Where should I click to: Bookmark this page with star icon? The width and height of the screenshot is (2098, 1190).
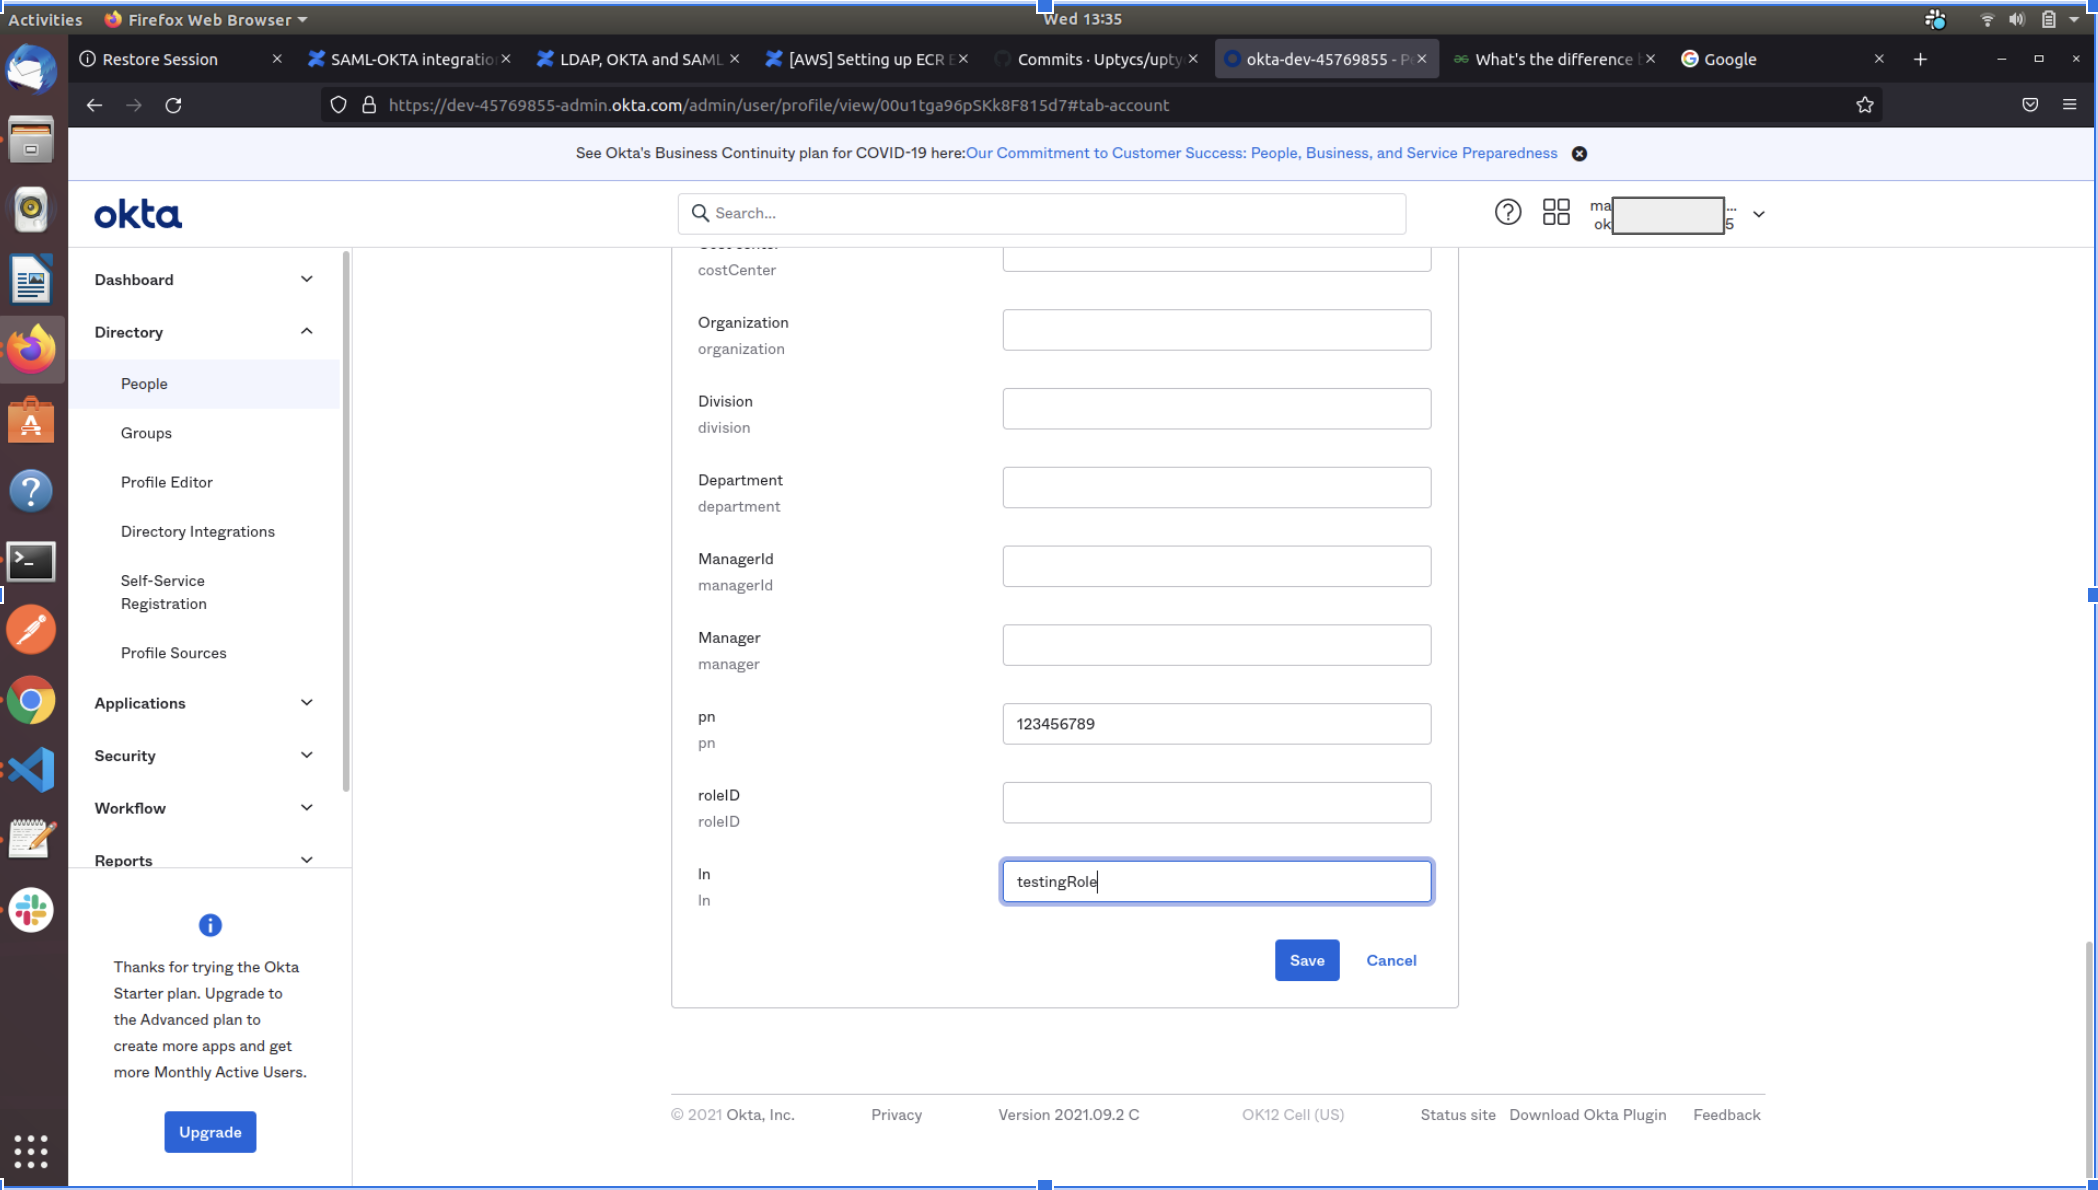[1864, 105]
